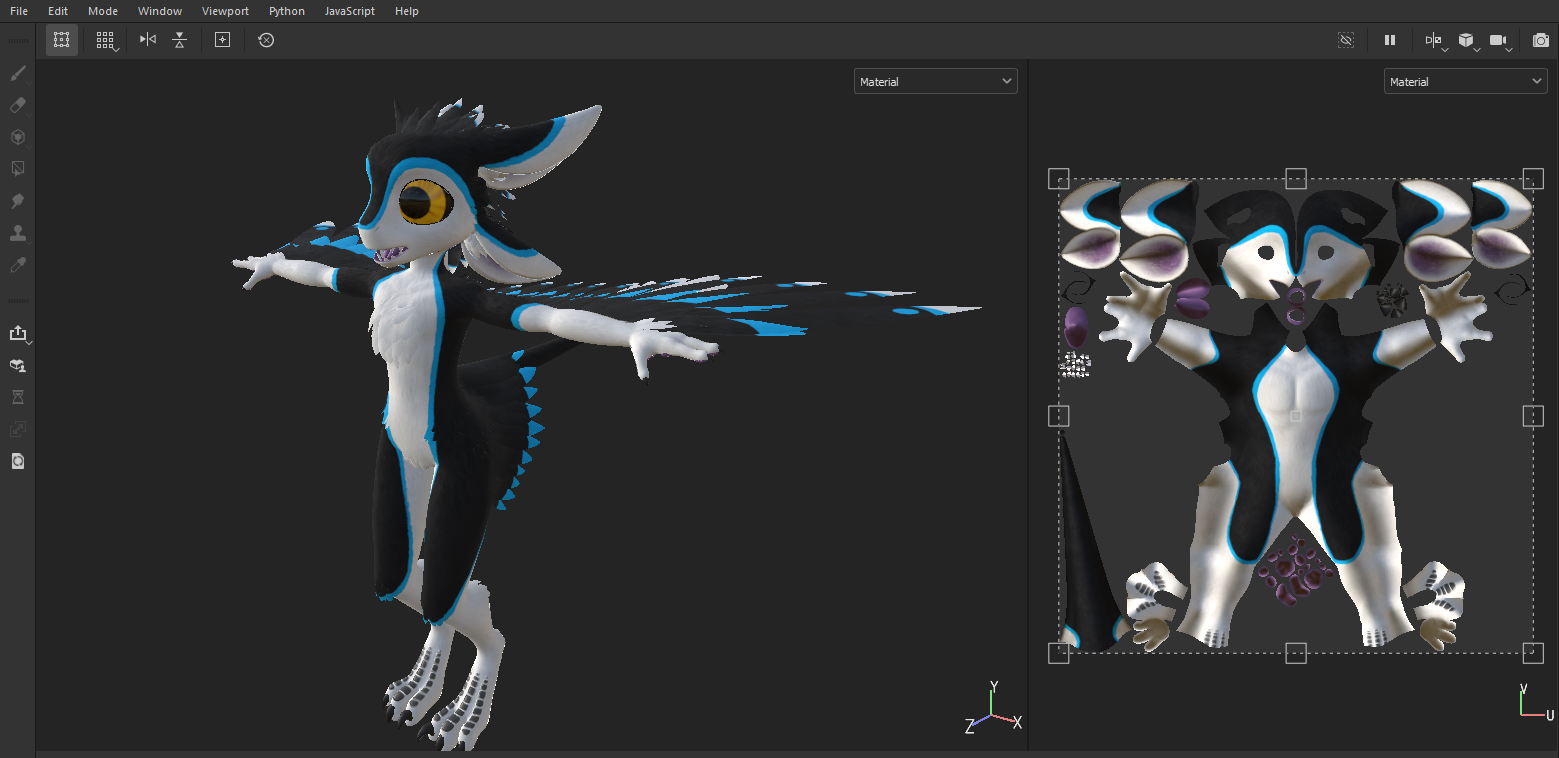The width and height of the screenshot is (1559, 758).
Task: Open the Viewport menu
Action: point(225,11)
